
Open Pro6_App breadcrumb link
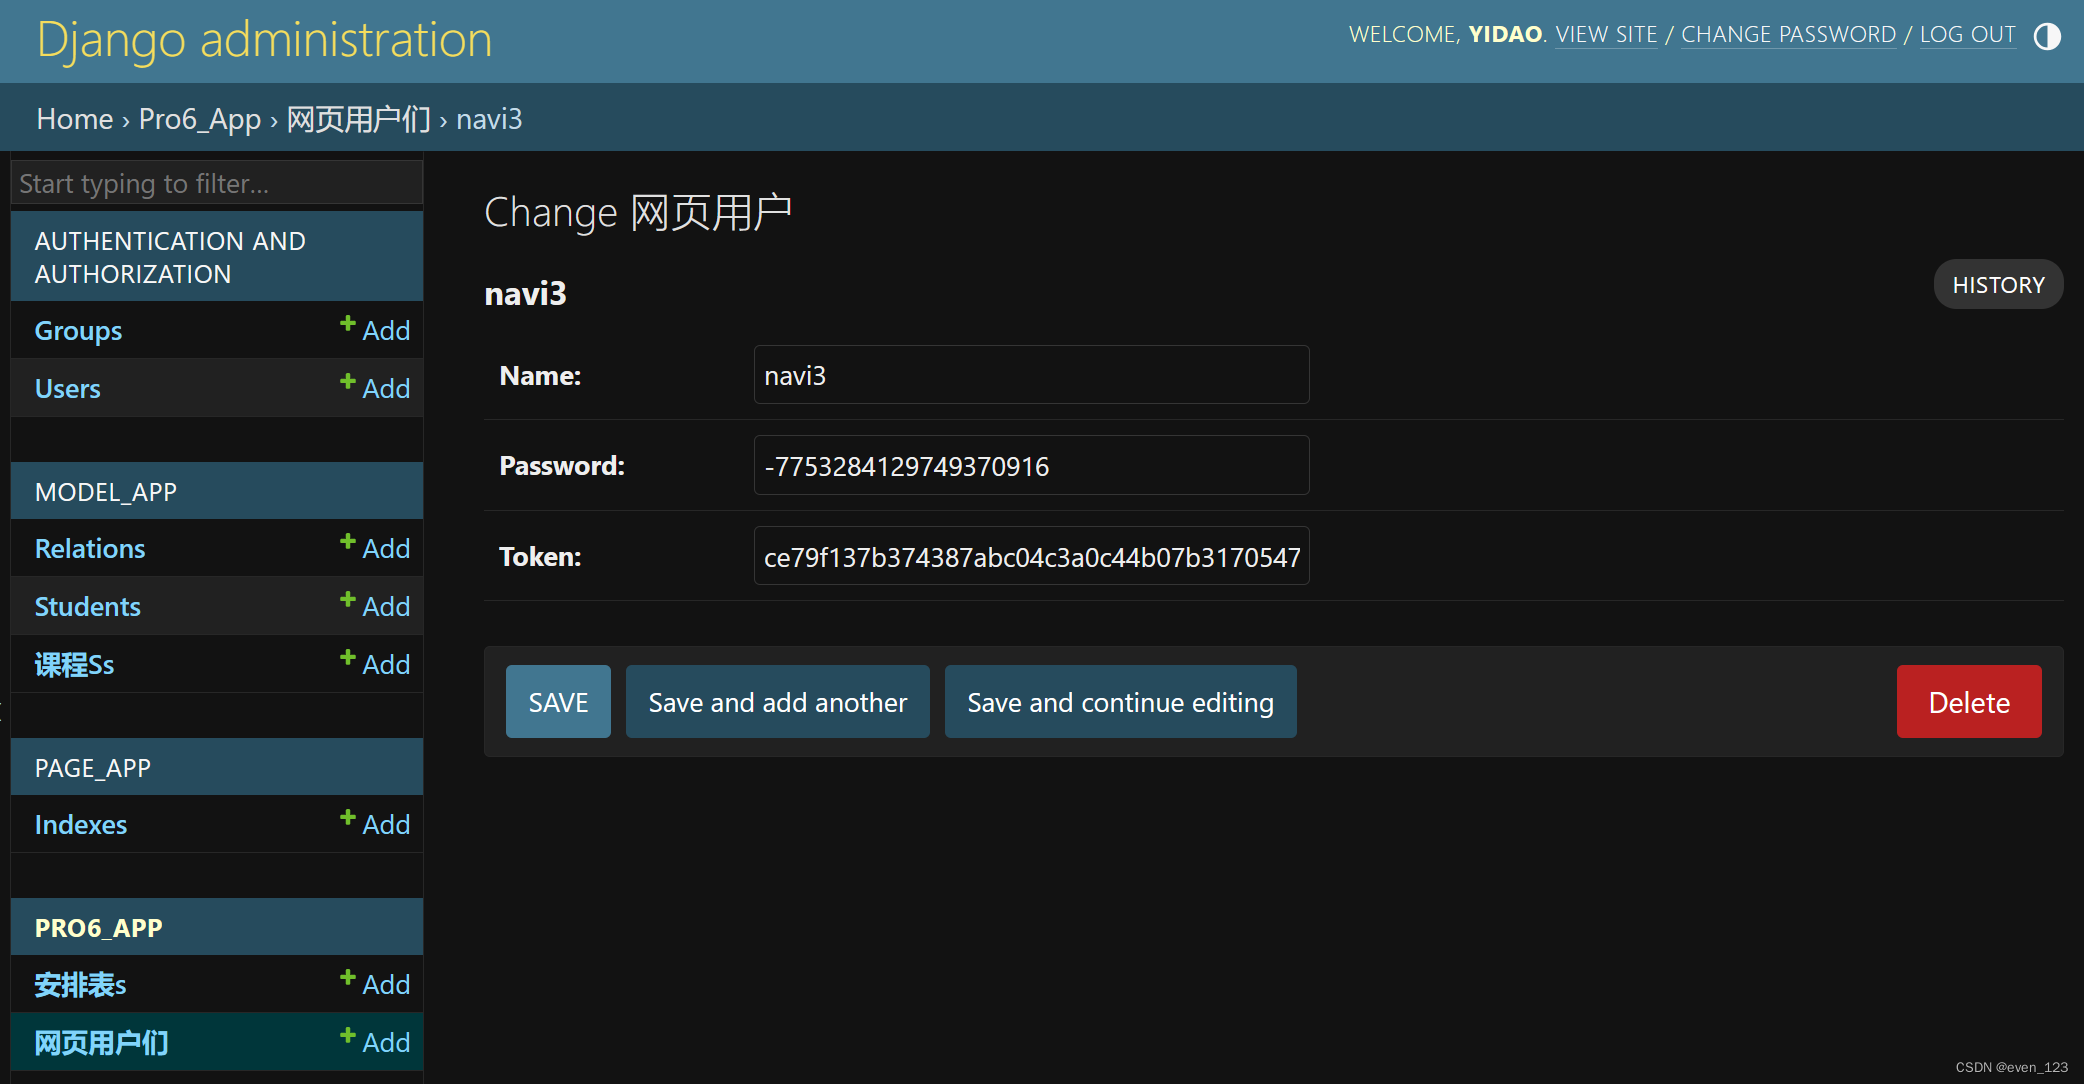pos(199,119)
